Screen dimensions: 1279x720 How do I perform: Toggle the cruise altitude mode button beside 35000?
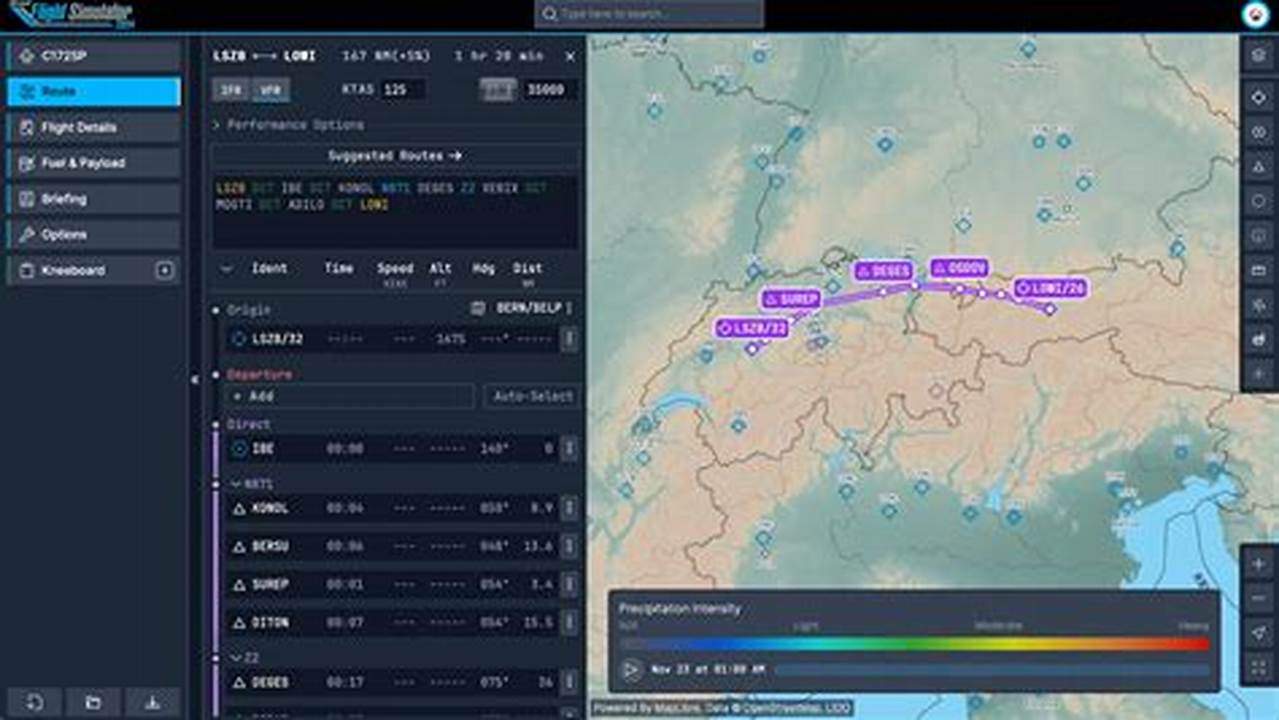point(496,89)
